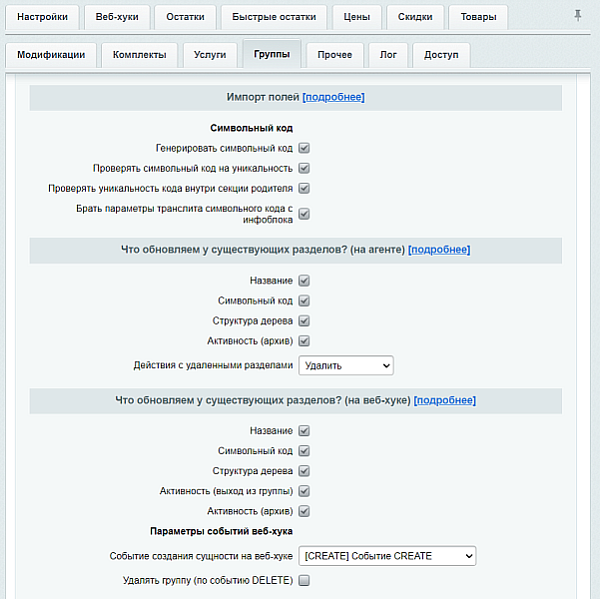Enable 'Удалять группу (по событию DELETE)' checkbox

(304, 580)
